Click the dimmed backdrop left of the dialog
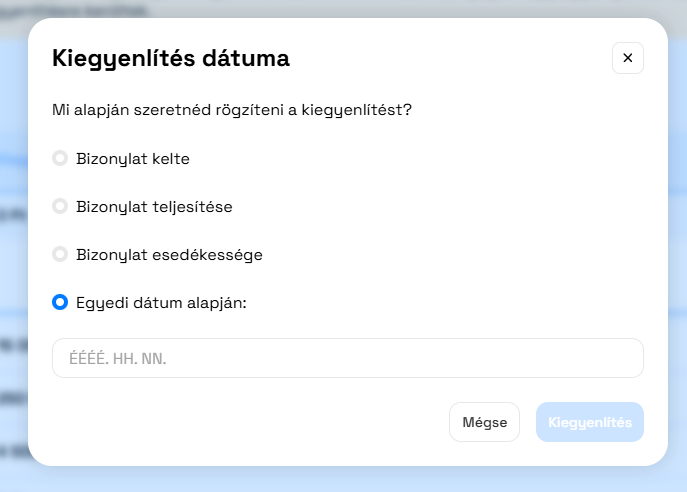The width and height of the screenshot is (687, 492). pos(13,250)
